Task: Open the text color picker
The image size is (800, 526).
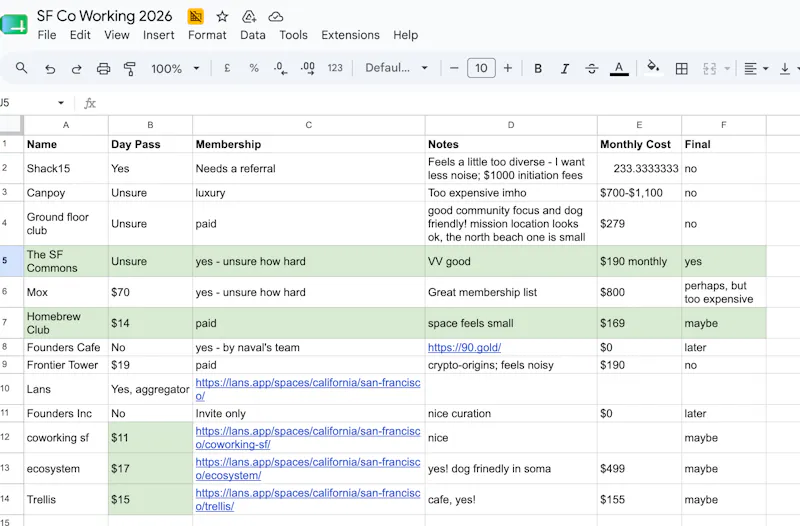Action: pyautogui.click(x=619, y=68)
